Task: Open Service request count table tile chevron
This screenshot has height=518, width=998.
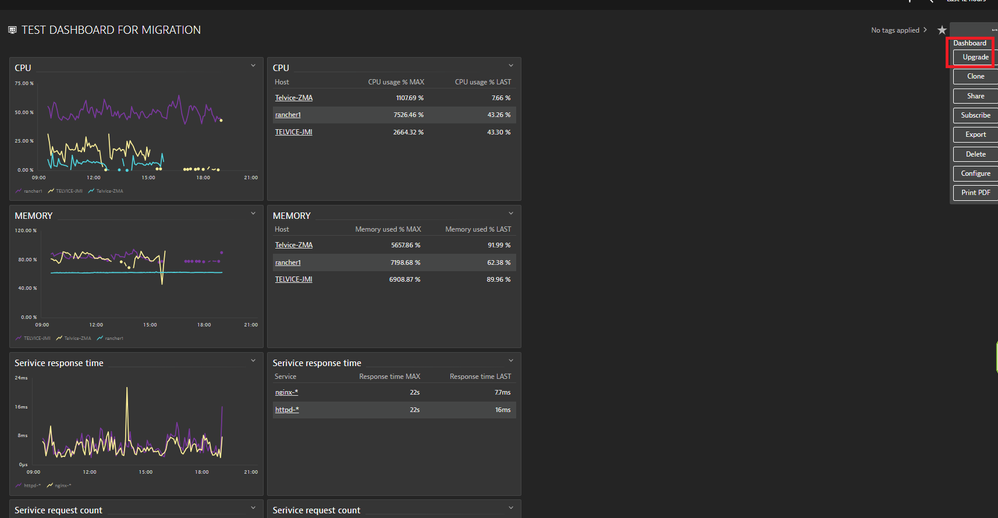Action: point(510,508)
